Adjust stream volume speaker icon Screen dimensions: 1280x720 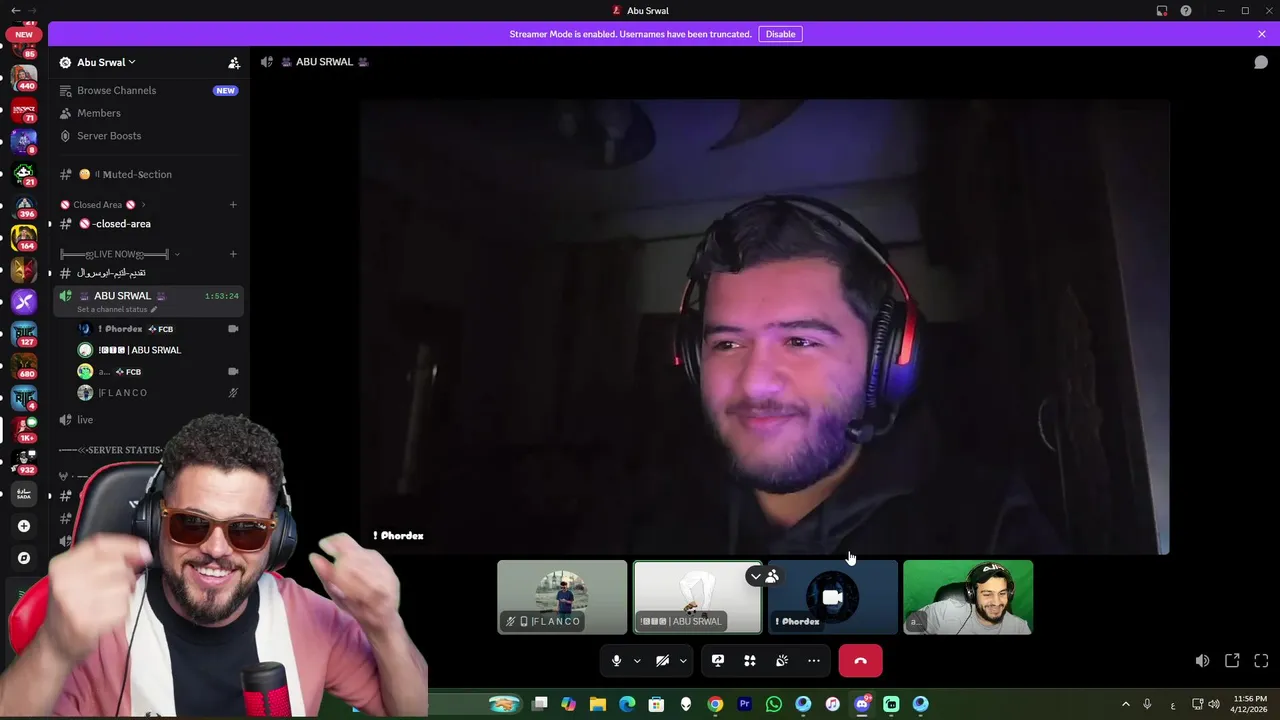[1202, 661]
